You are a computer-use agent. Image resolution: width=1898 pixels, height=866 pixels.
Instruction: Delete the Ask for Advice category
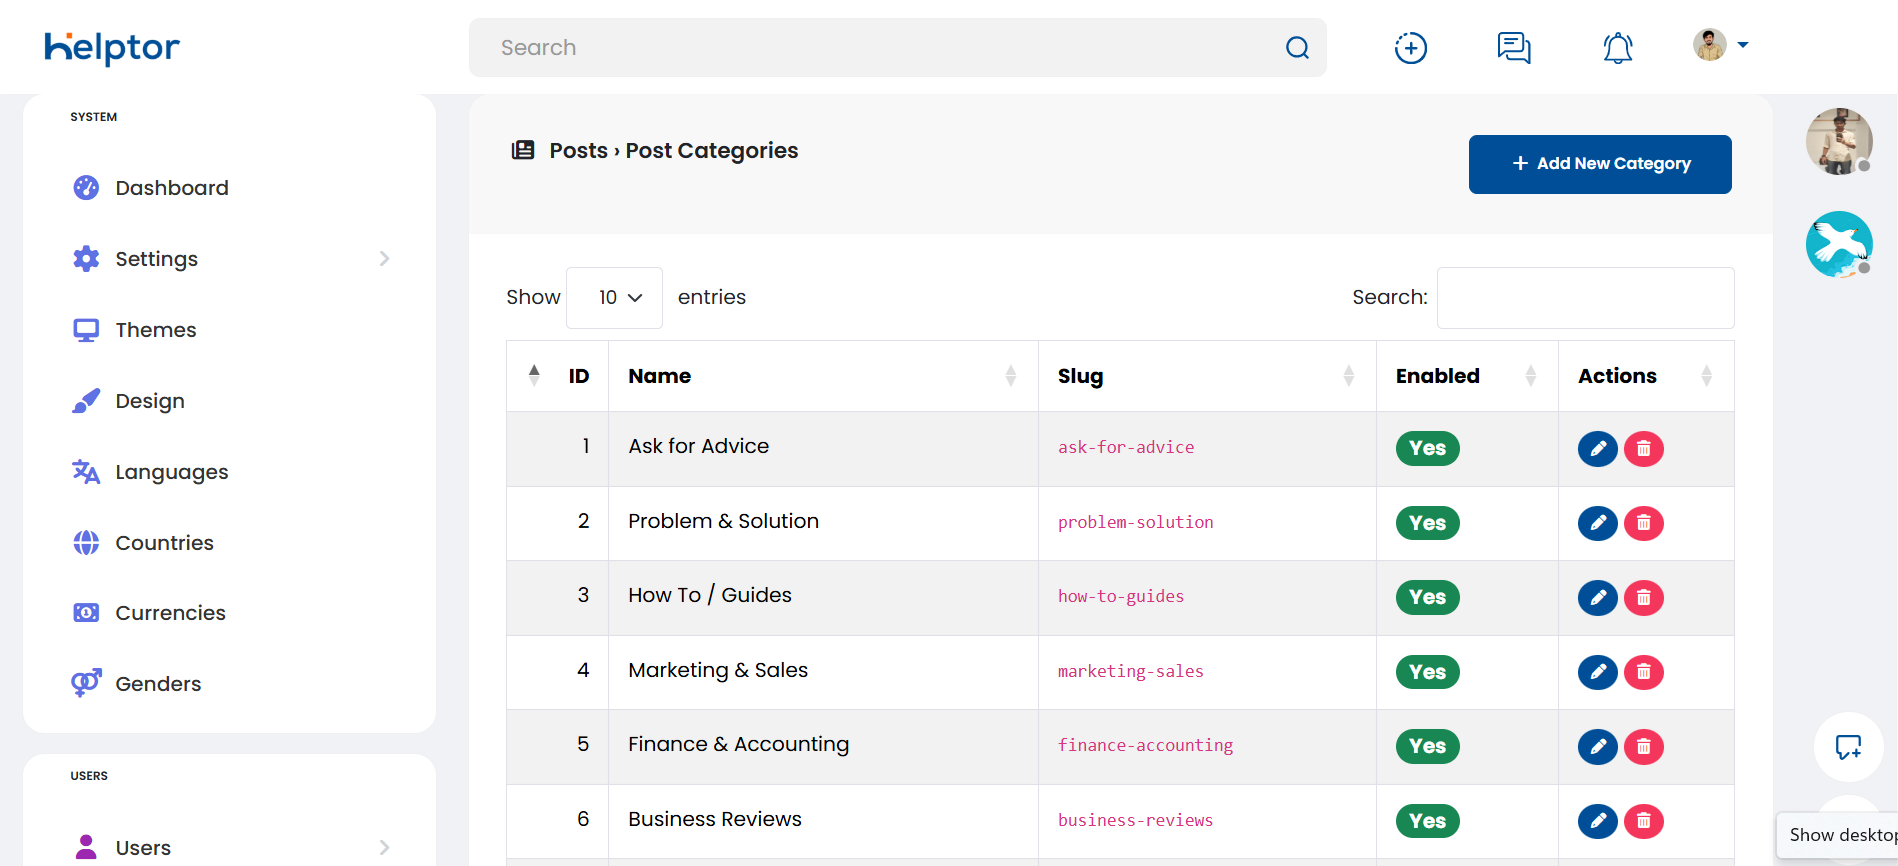tap(1644, 449)
